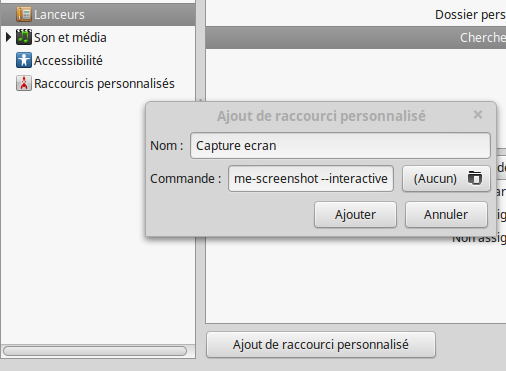
Task: Select the Lanceurs category label
Action: pyautogui.click(x=59, y=15)
